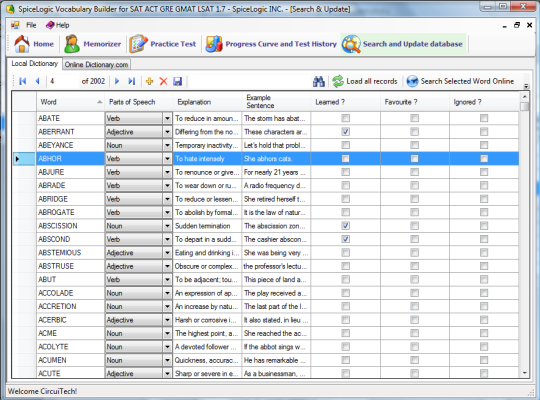Go to next record in navigator
The width and height of the screenshot is (540, 400).
(x=117, y=81)
